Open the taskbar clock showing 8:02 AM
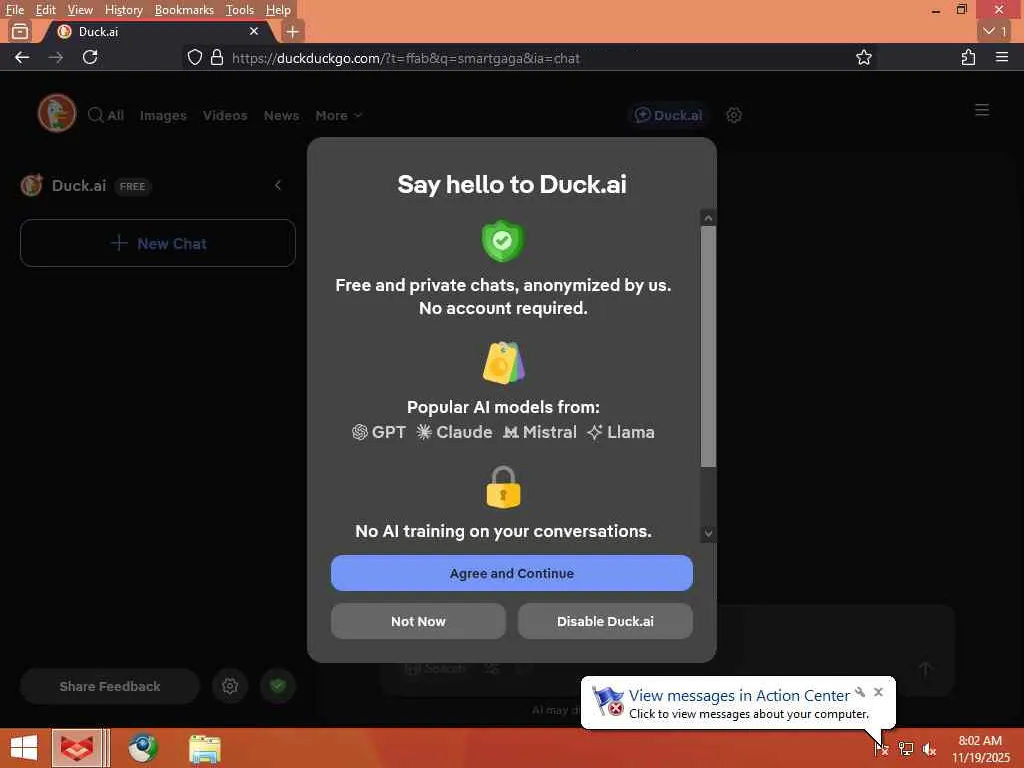 pos(980,748)
